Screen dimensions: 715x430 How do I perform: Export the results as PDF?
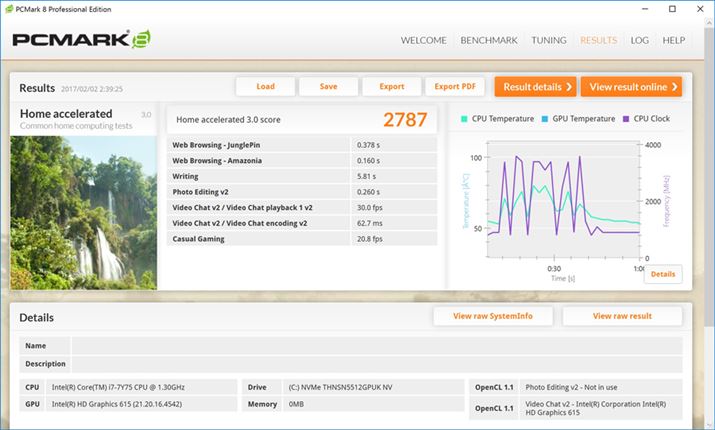(x=455, y=87)
